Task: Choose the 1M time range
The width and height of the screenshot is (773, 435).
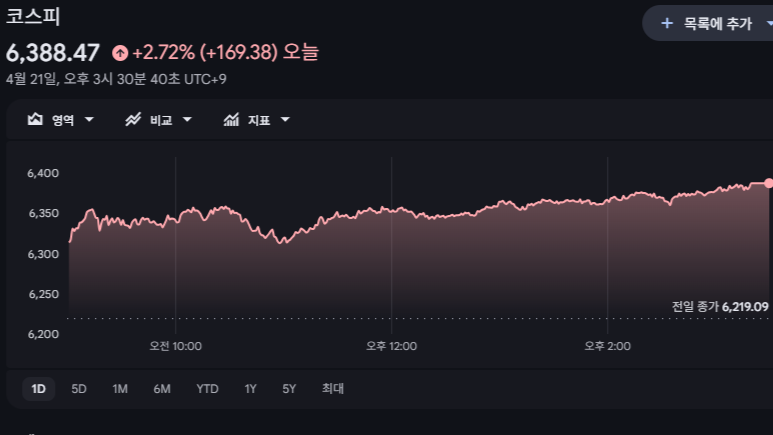Action: (120, 389)
